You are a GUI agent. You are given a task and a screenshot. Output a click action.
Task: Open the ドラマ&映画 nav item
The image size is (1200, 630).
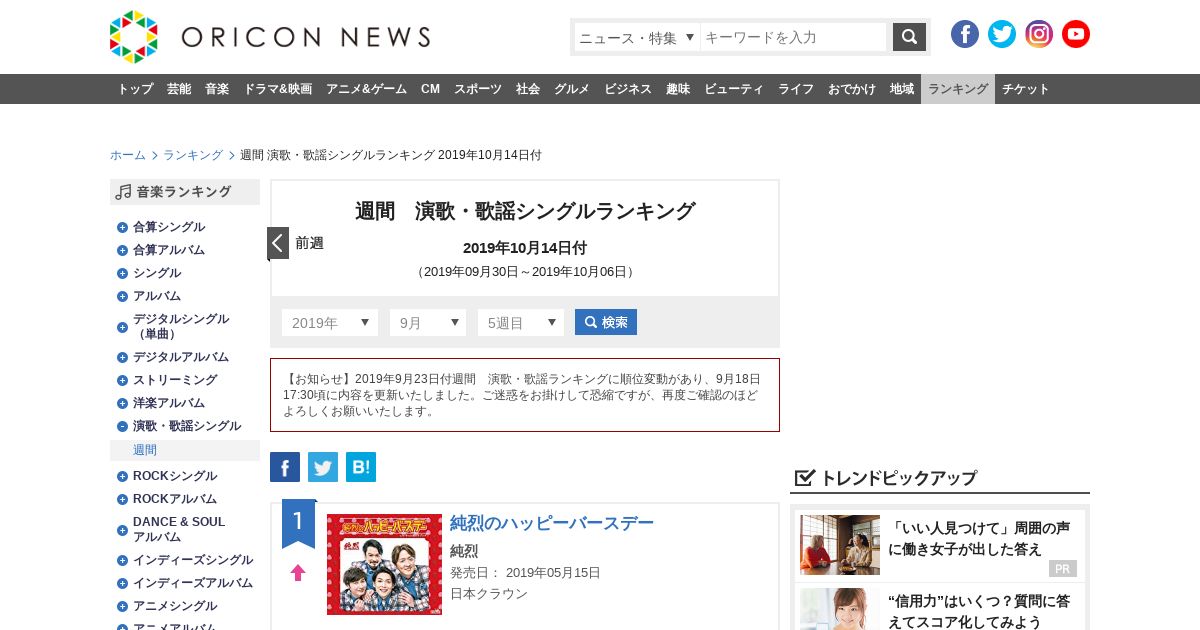[277, 89]
